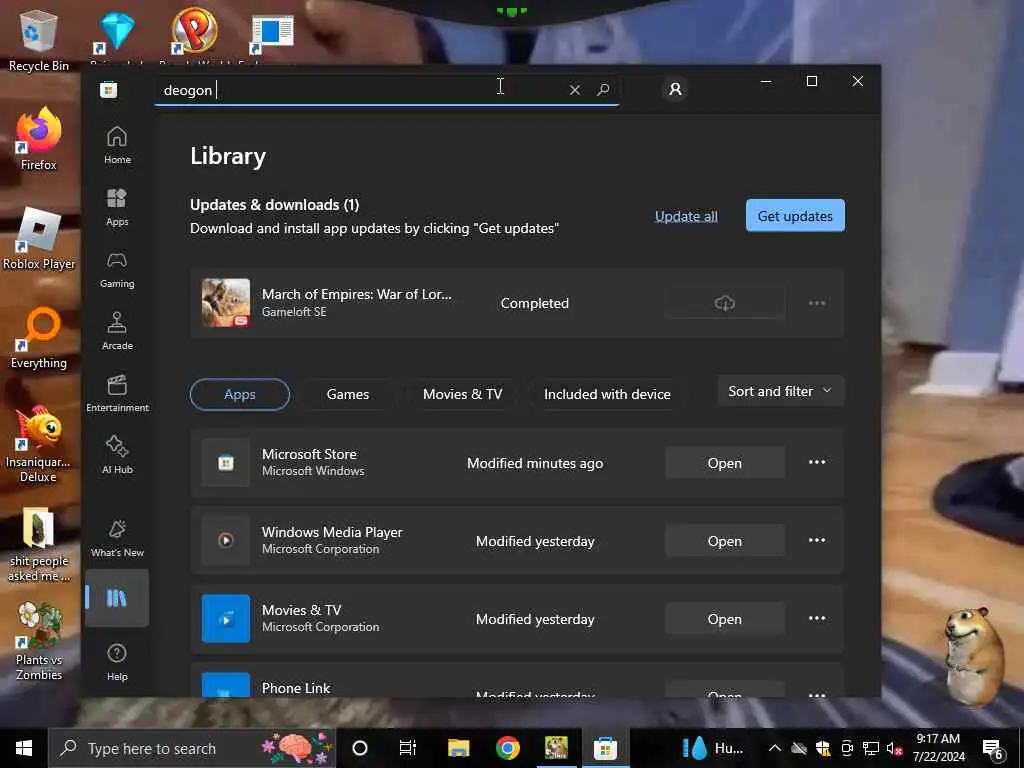
Task: Click 'Modified minutes ago' text
Action: (535, 463)
